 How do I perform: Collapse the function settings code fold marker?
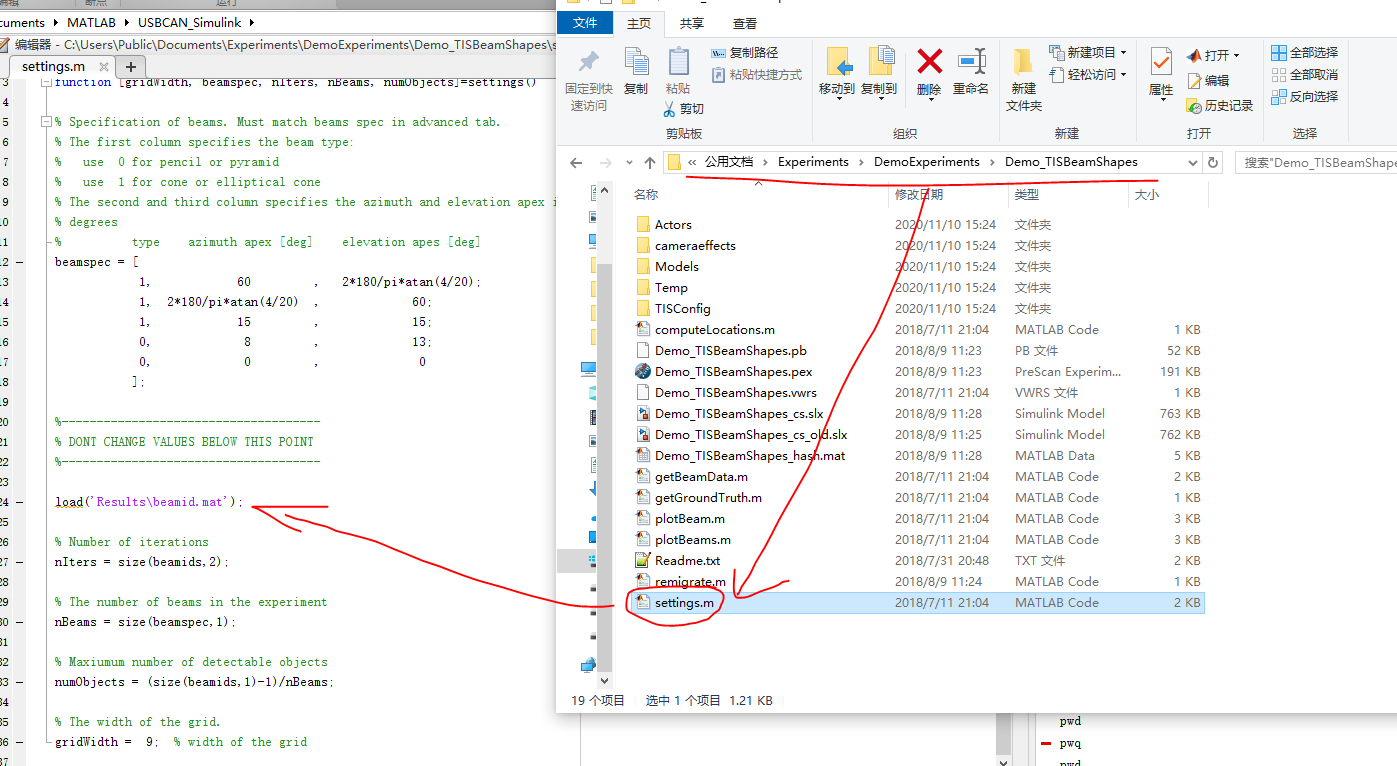pos(46,83)
